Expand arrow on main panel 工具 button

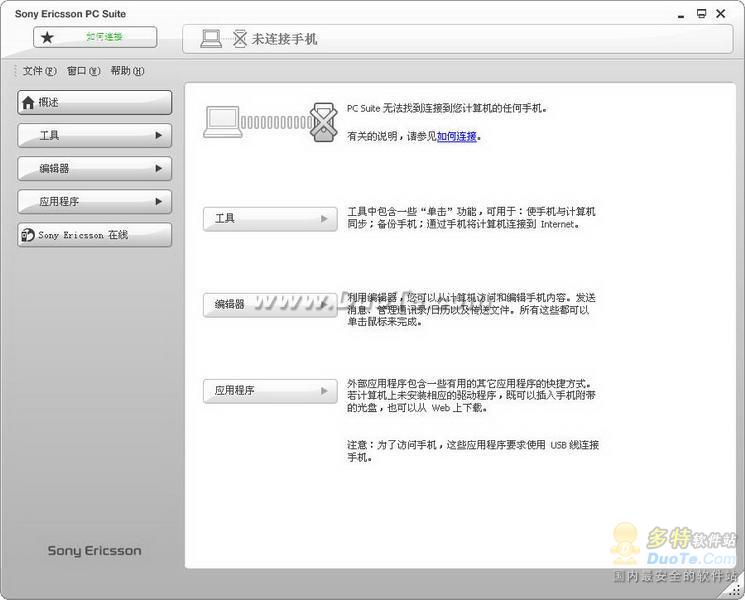(324, 219)
